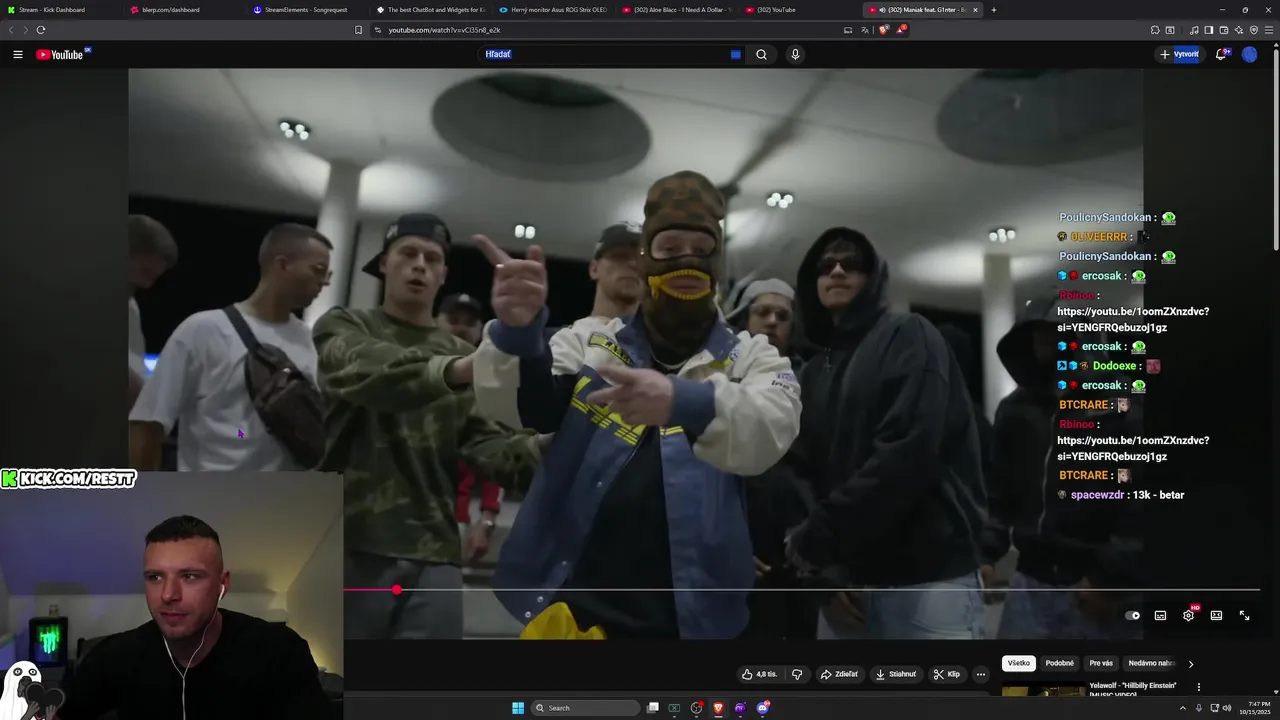Dislike the video with thumbs down
This screenshot has width=1280, height=720.
coord(797,674)
